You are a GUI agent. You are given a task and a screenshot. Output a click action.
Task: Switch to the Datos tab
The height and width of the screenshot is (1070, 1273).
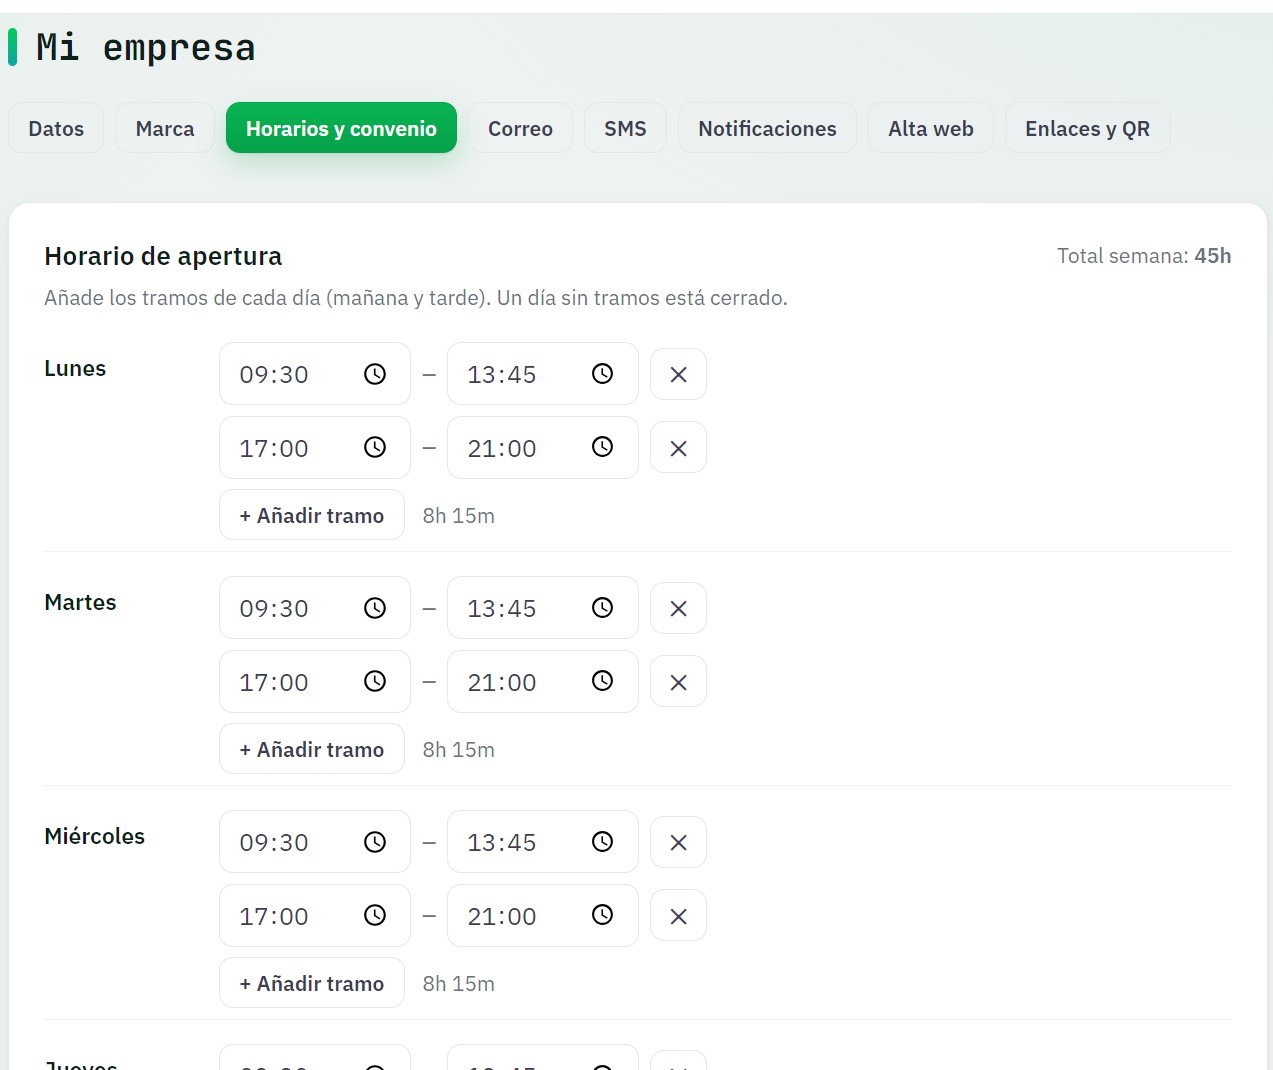point(56,128)
